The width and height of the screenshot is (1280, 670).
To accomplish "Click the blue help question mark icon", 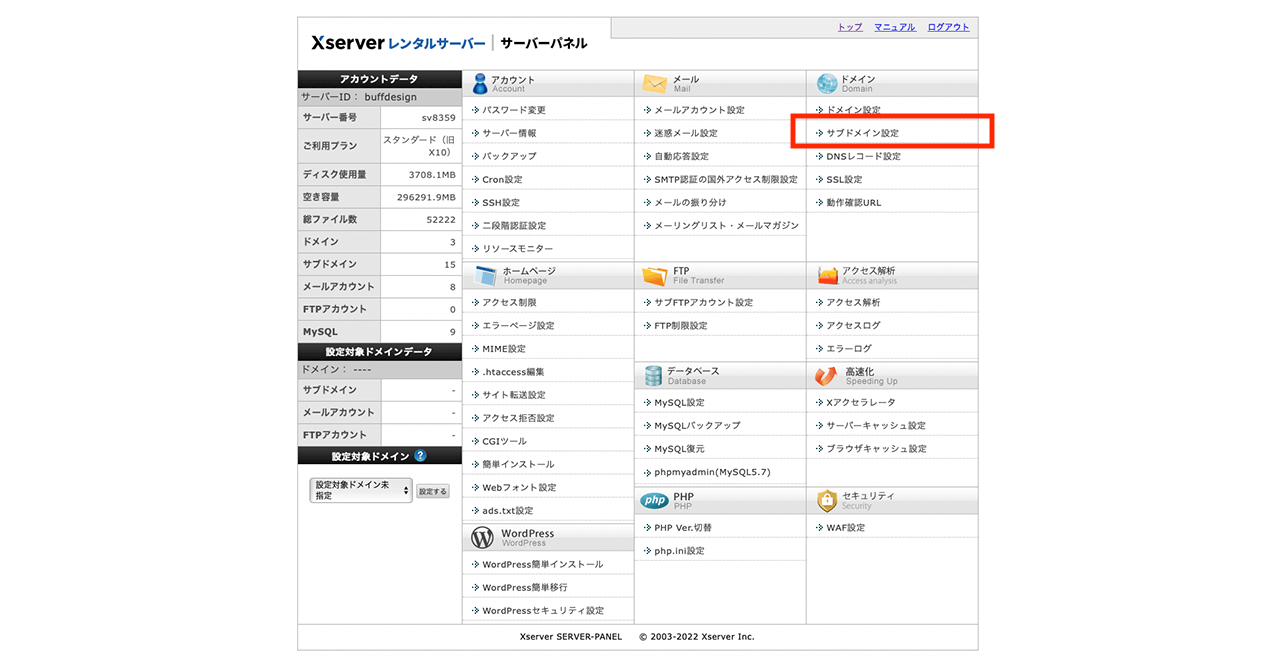I will (x=420, y=456).
